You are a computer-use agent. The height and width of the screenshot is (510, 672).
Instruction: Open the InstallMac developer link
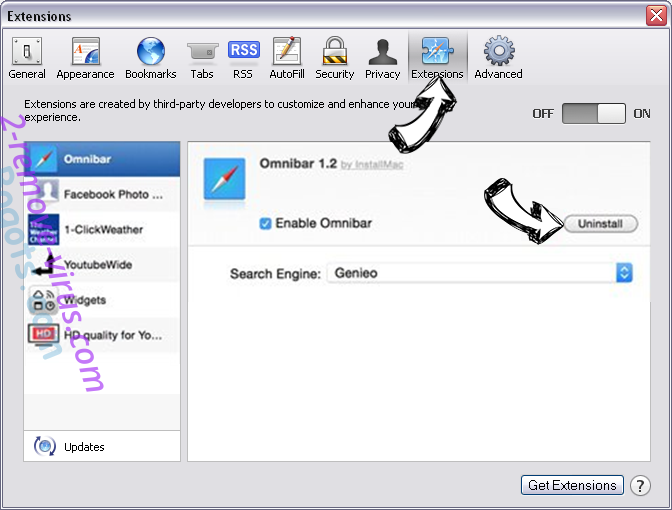point(372,165)
